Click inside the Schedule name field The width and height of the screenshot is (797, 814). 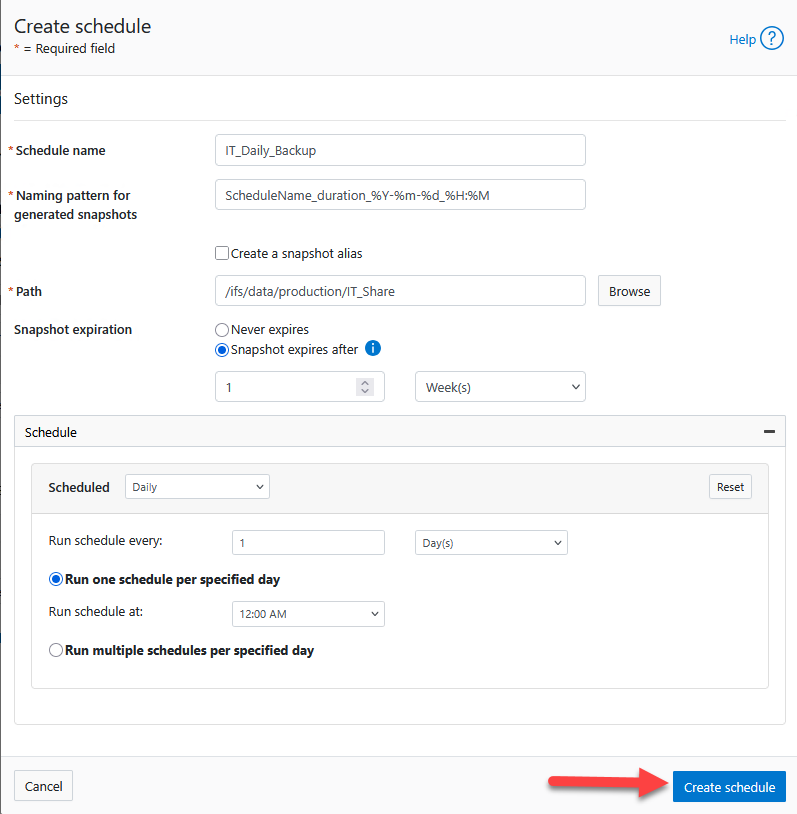click(x=400, y=150)
